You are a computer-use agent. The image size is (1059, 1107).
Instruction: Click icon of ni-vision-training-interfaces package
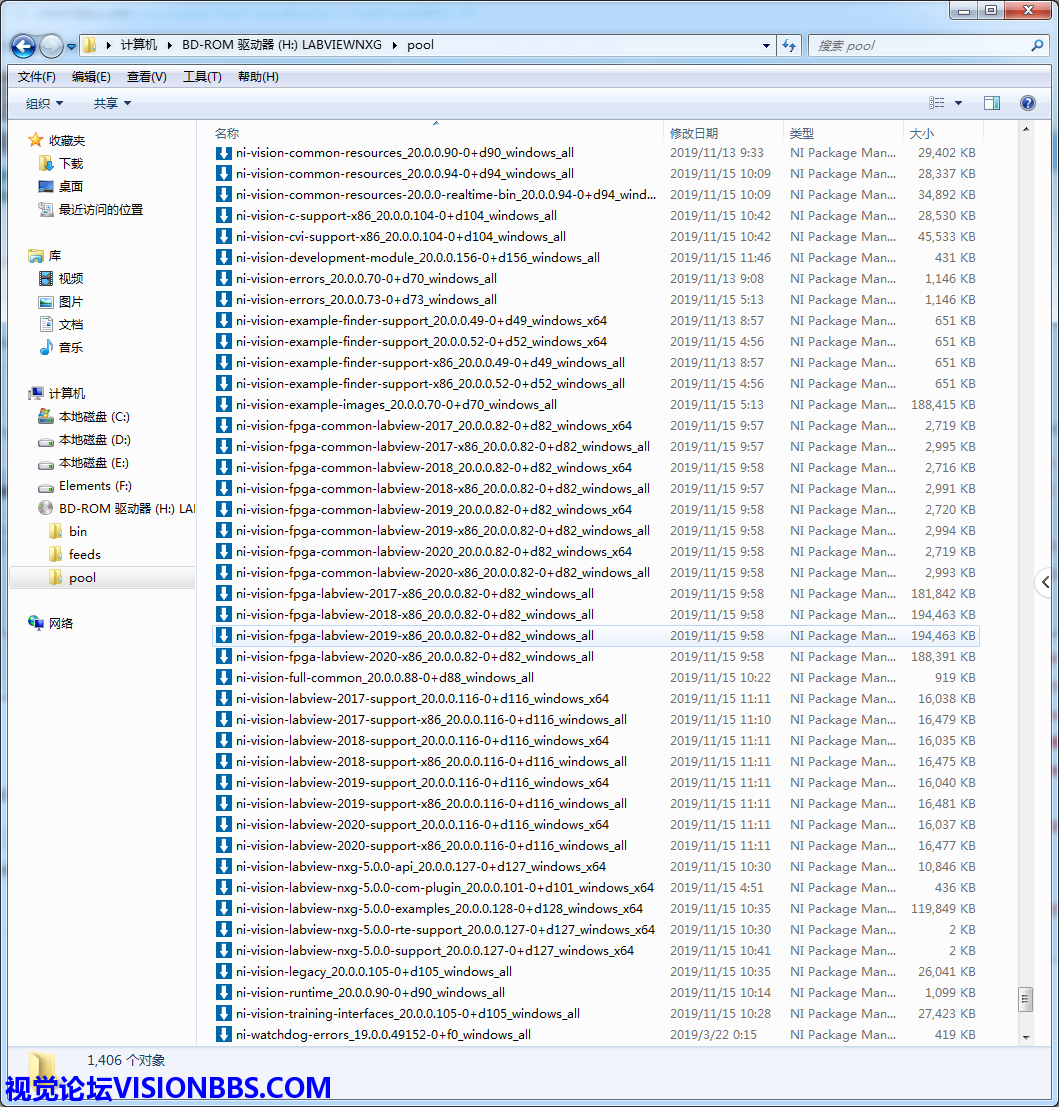(x=224, y=1014)
